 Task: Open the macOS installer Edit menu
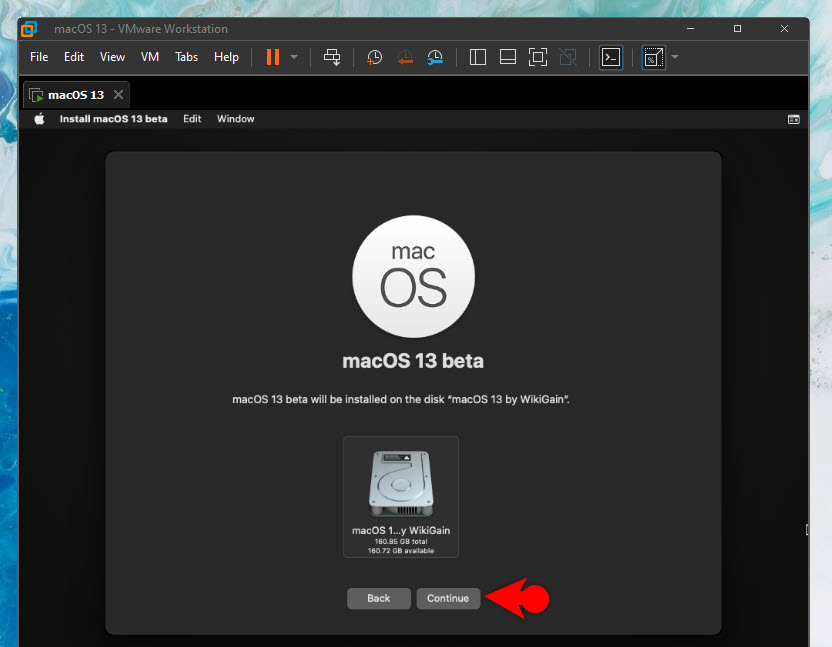point(192,119)
